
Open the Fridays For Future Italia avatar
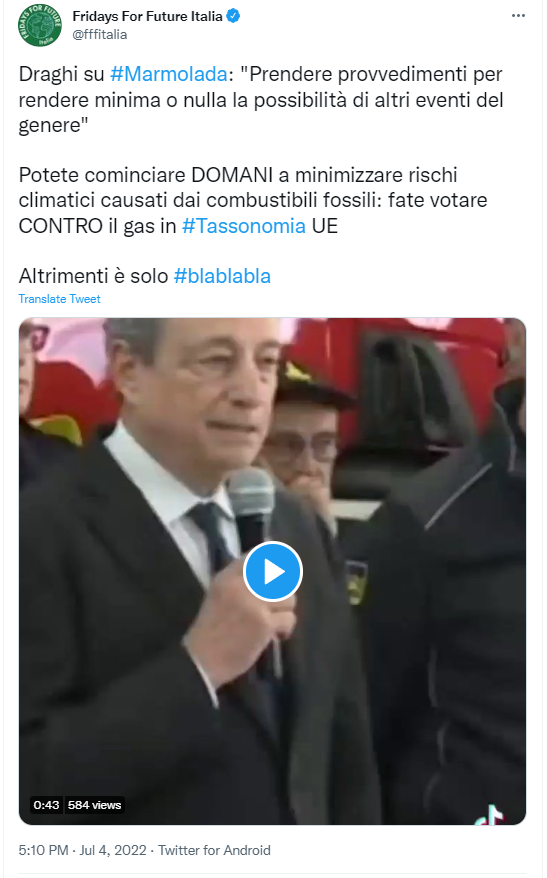(40, 25)
